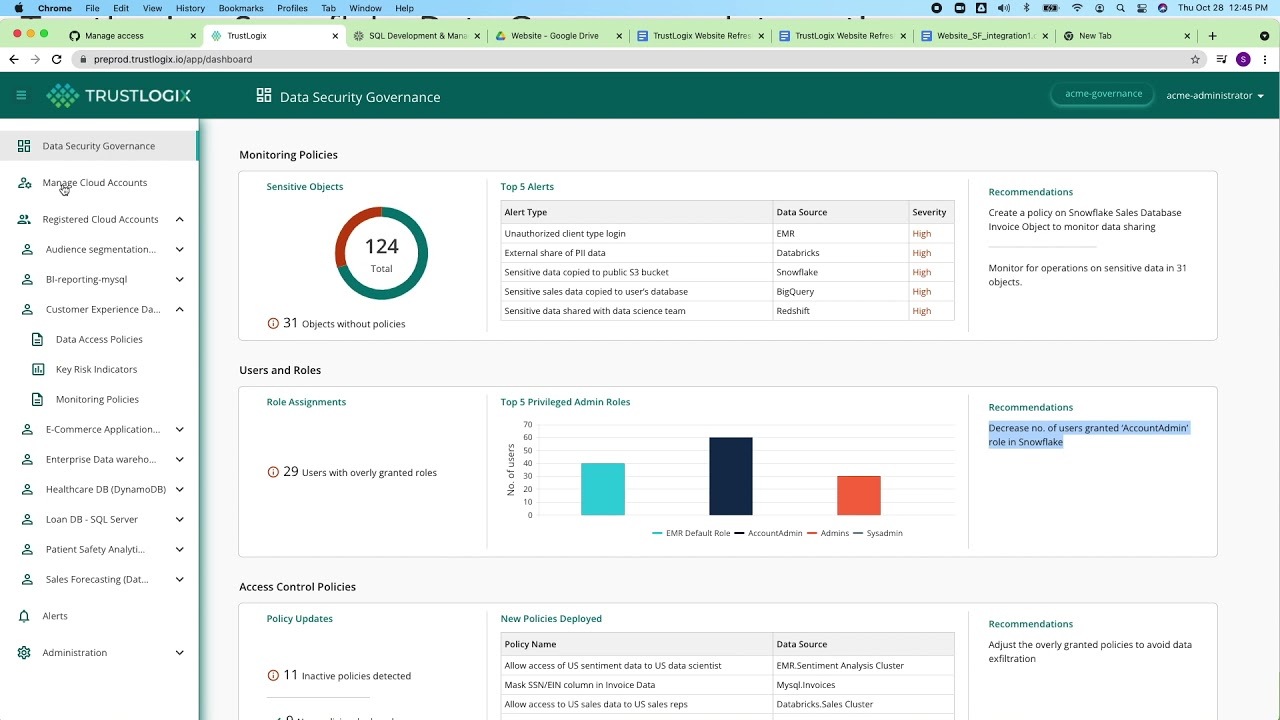Click the Healthcare DB account icon

click(x=27, y=489)
